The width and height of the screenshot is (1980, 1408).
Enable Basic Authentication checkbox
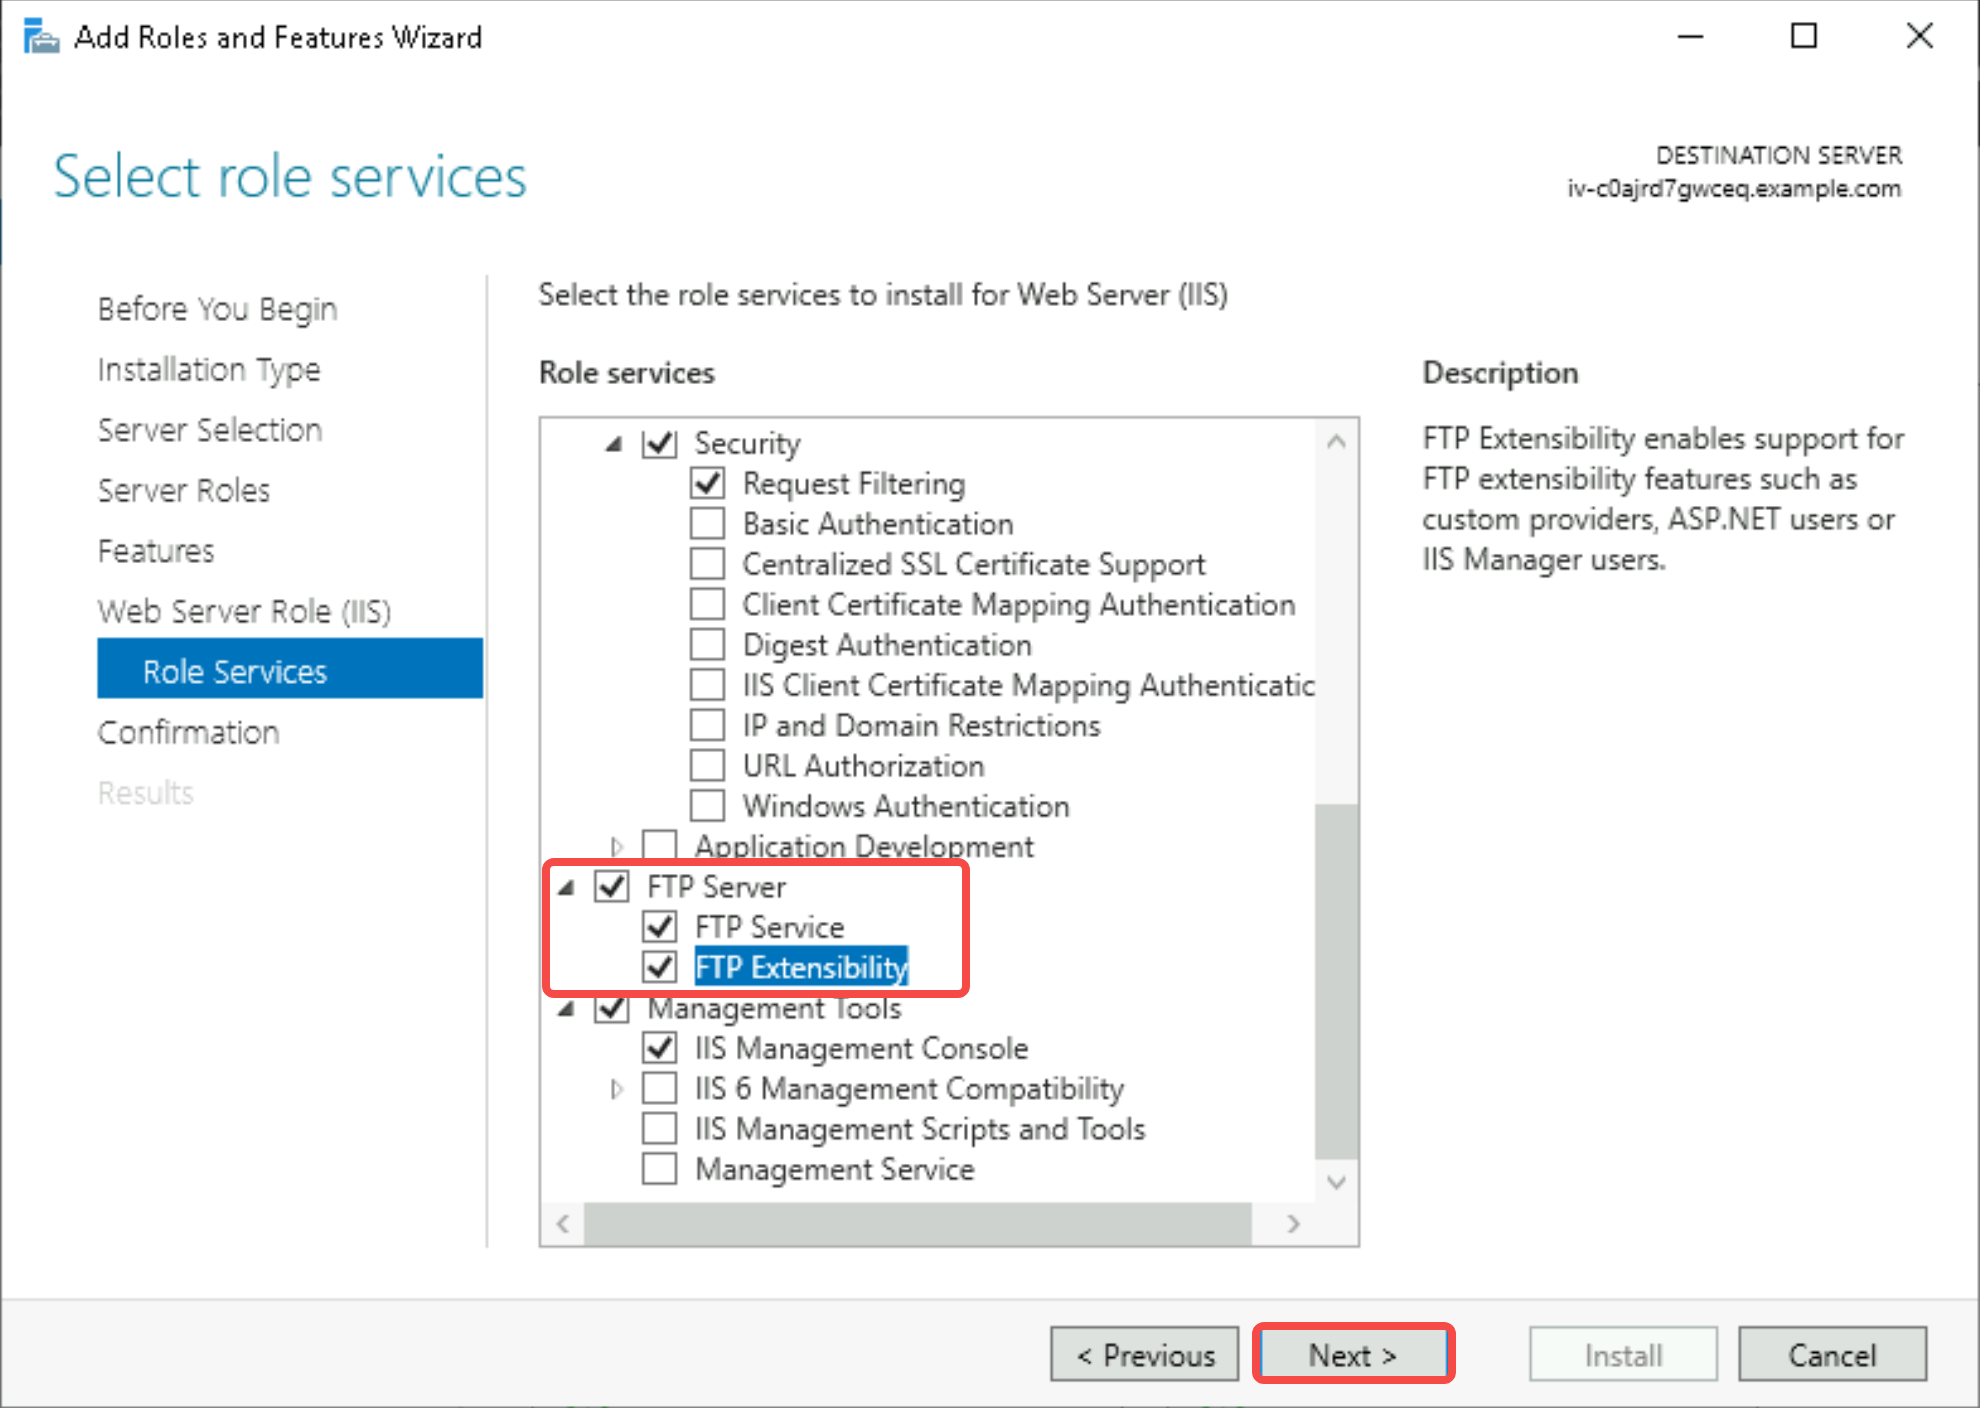708,524
